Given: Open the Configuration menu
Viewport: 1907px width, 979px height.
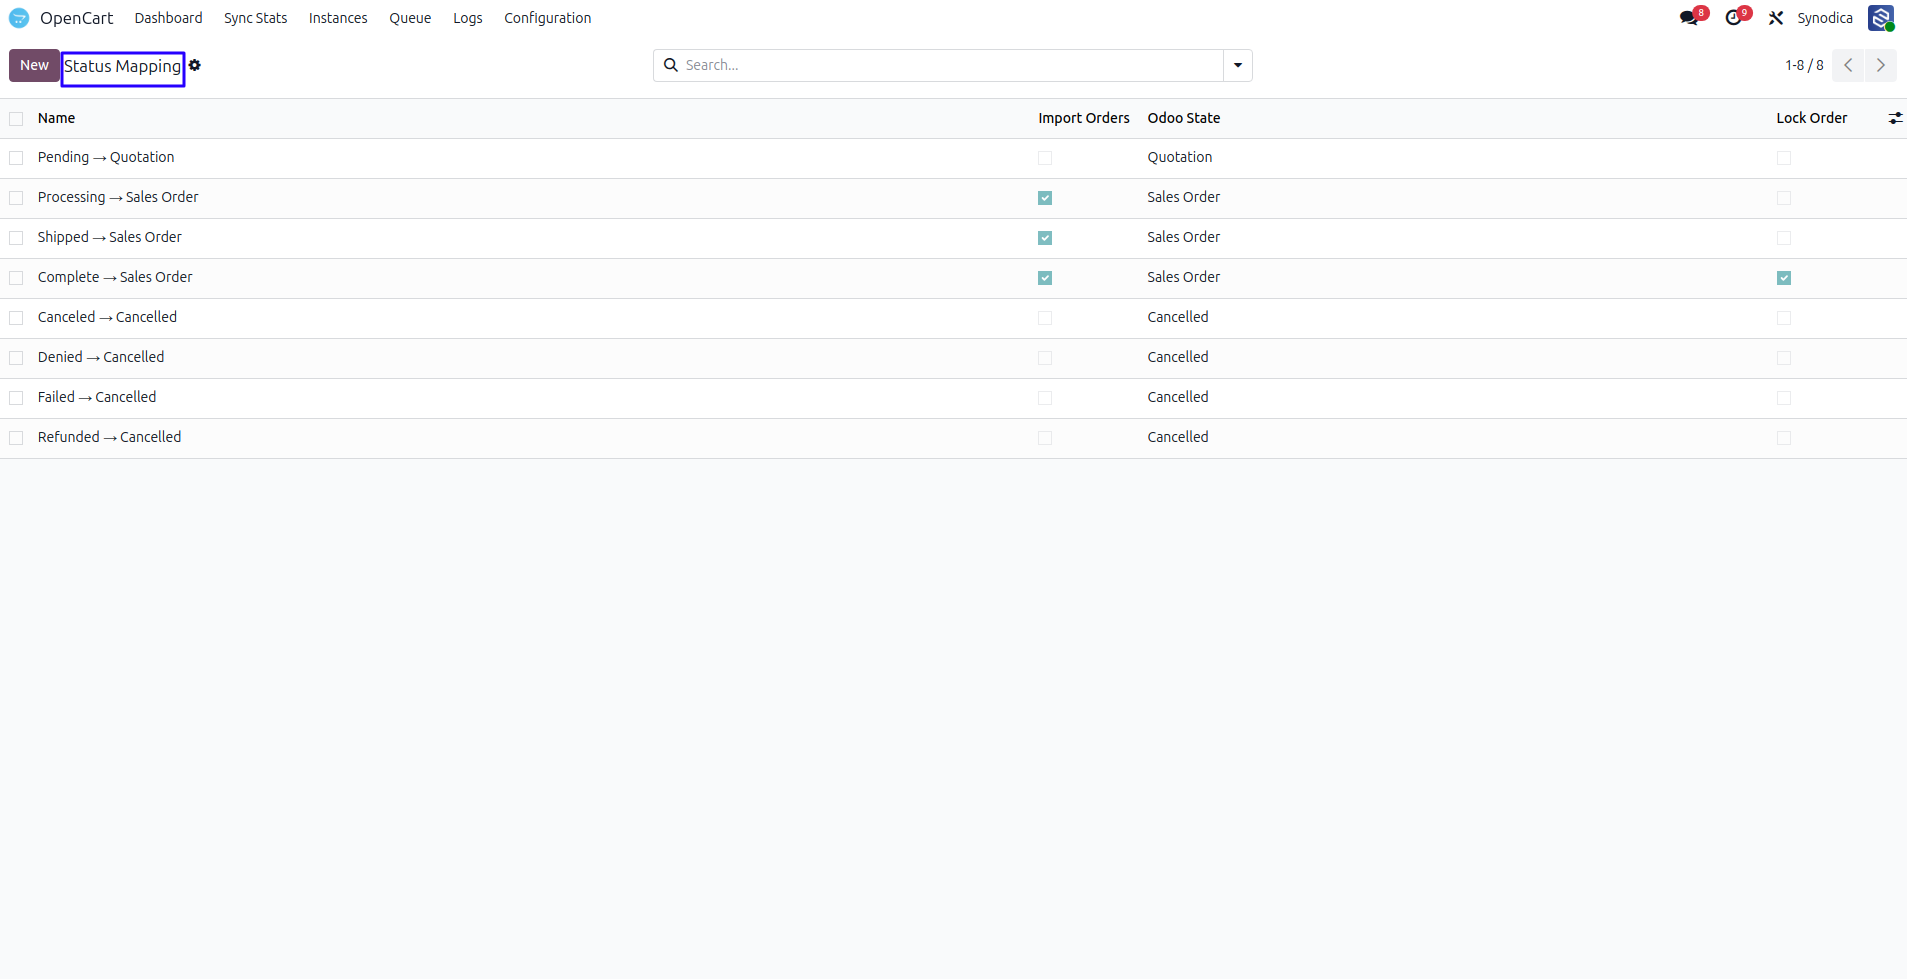Looking at the screenshot, I should click(x=547, y=18).
